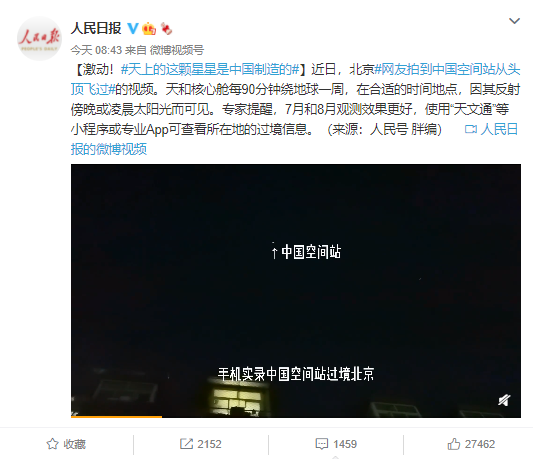
Task: Repost using the share icon 2152
Action: (201, 444)
